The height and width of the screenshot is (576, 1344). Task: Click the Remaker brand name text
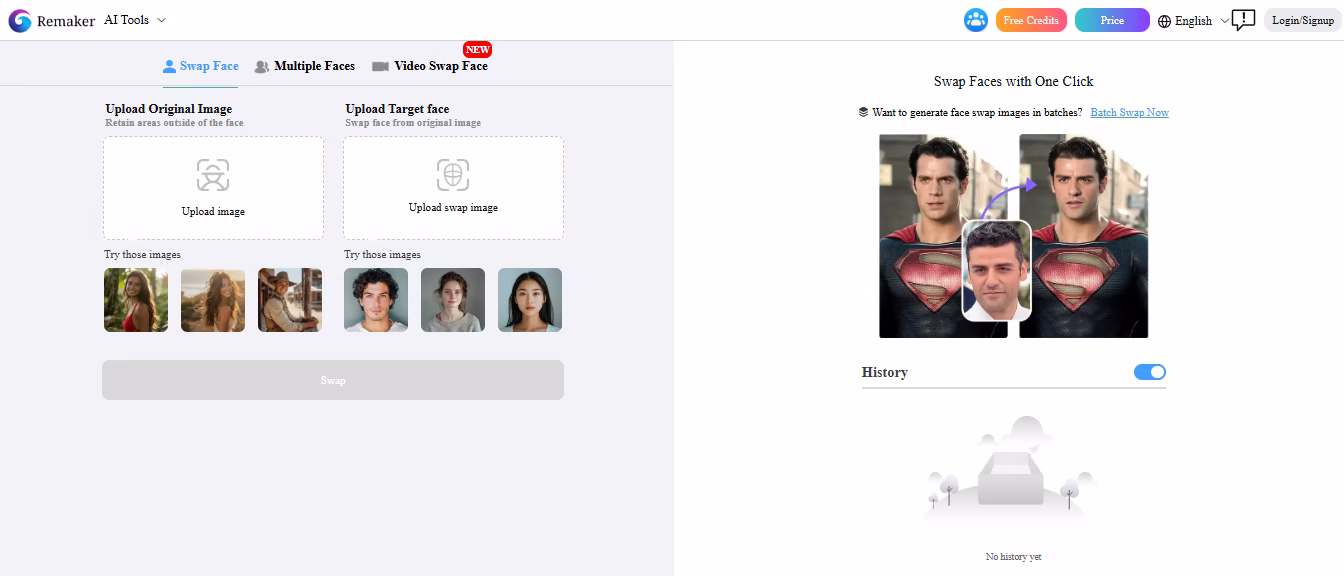[66, 20]
